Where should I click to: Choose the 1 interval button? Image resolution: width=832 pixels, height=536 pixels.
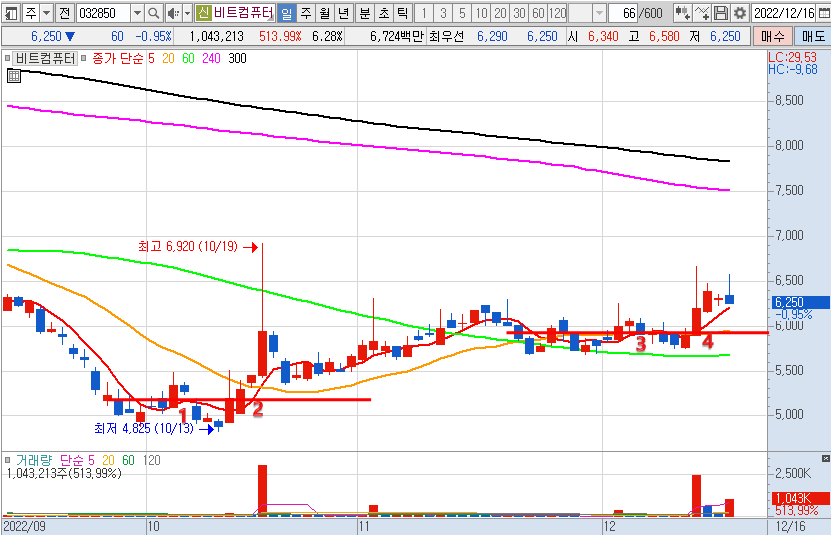pyautogui.click(x=424, y=13)
